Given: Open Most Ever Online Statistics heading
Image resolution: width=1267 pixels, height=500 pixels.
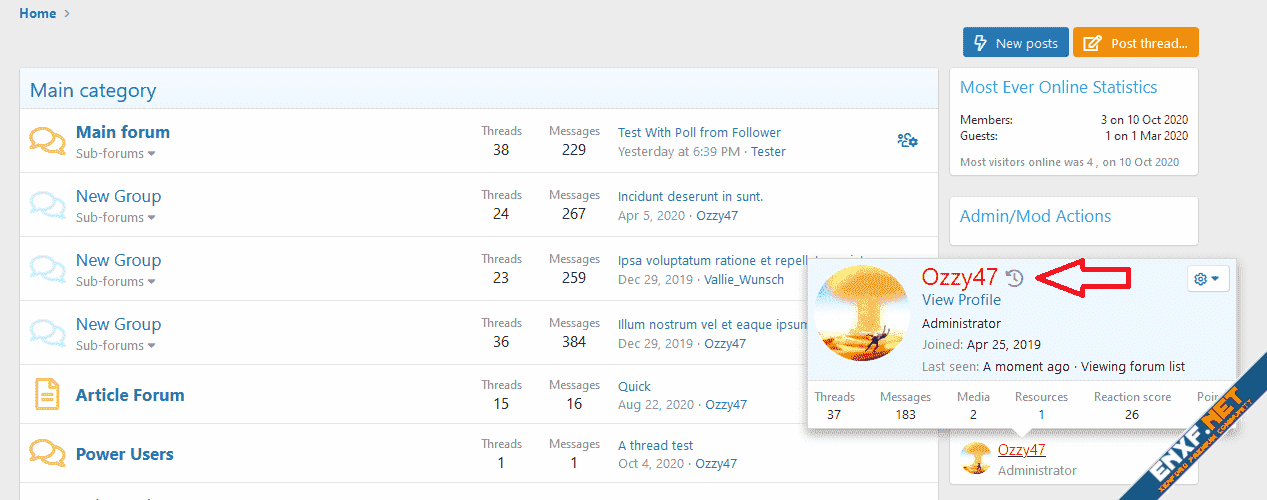Looking at the screenshot, I should pos(1058,88).
